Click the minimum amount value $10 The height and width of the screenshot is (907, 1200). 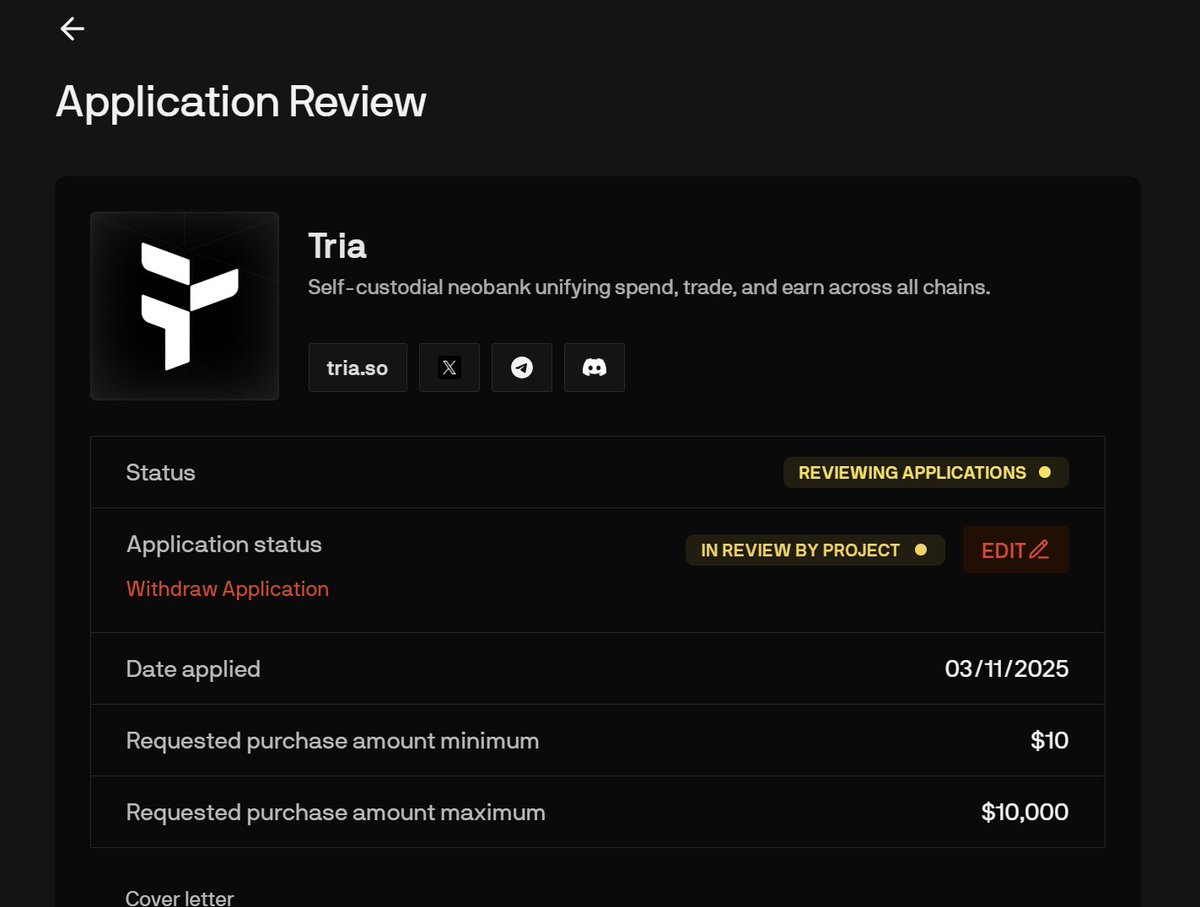[1050, 741]
